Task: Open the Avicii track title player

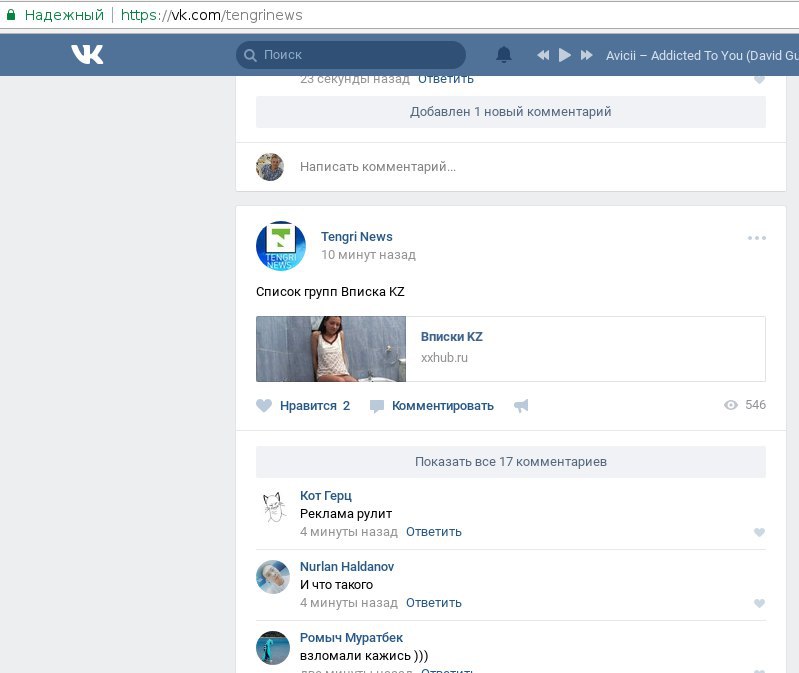Action: 702,56
